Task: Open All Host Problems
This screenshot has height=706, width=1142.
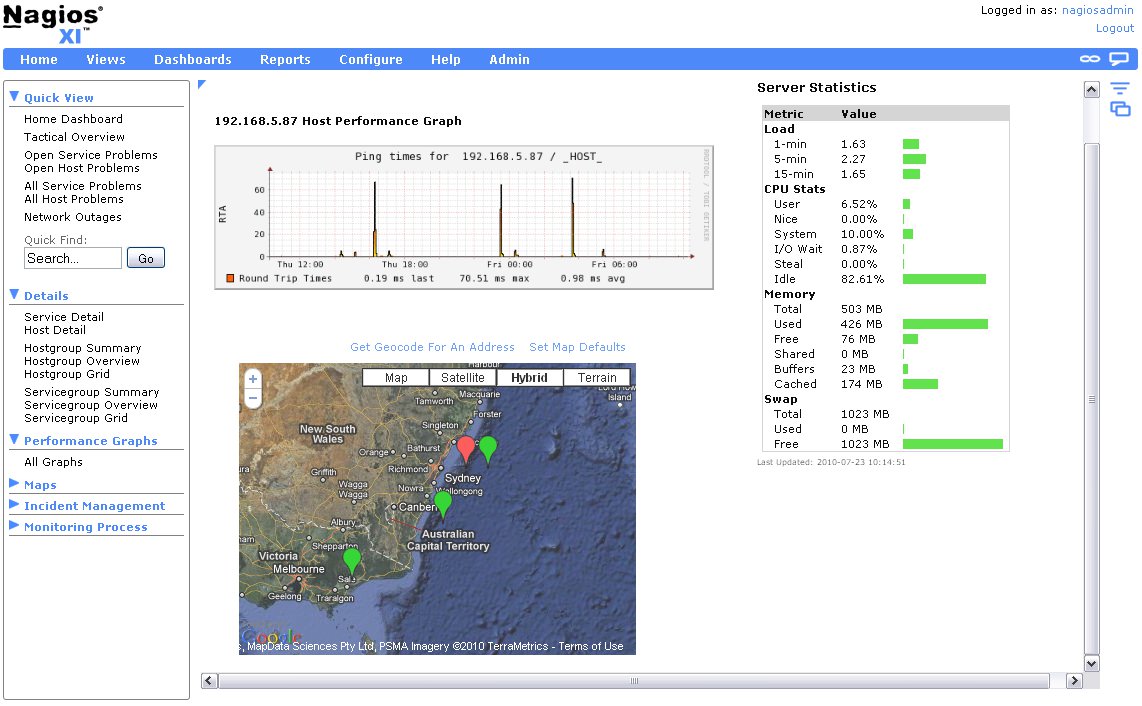Action: (x=74, y=200)
